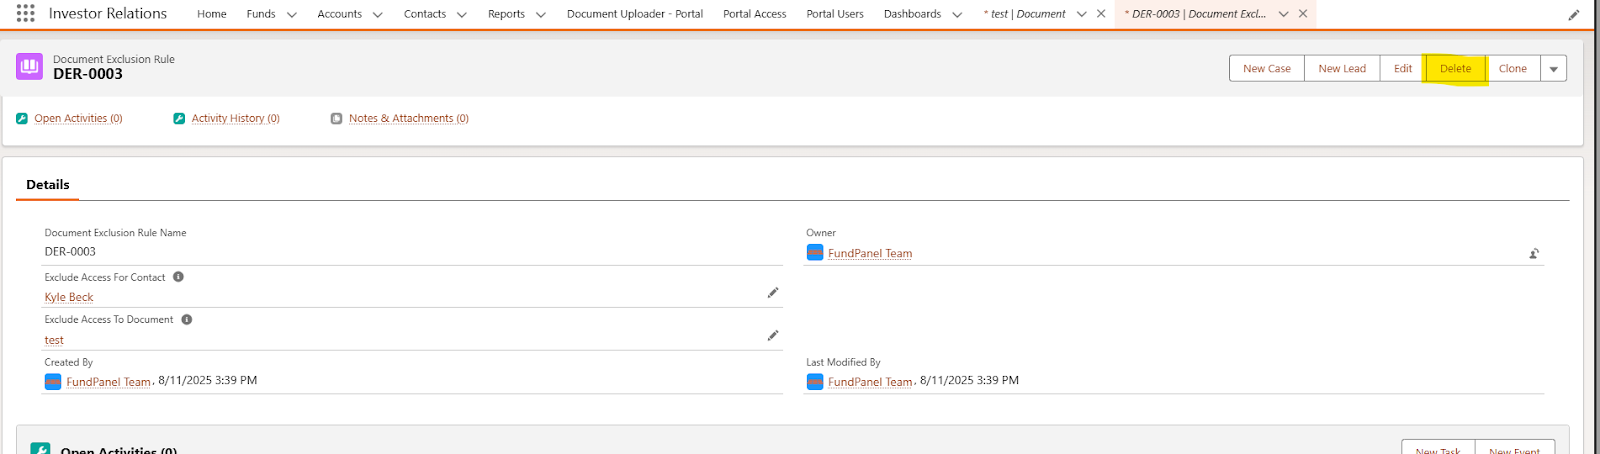Click the New Lead button
This screenshot has width=1600, height=454.
(1342, 69)
